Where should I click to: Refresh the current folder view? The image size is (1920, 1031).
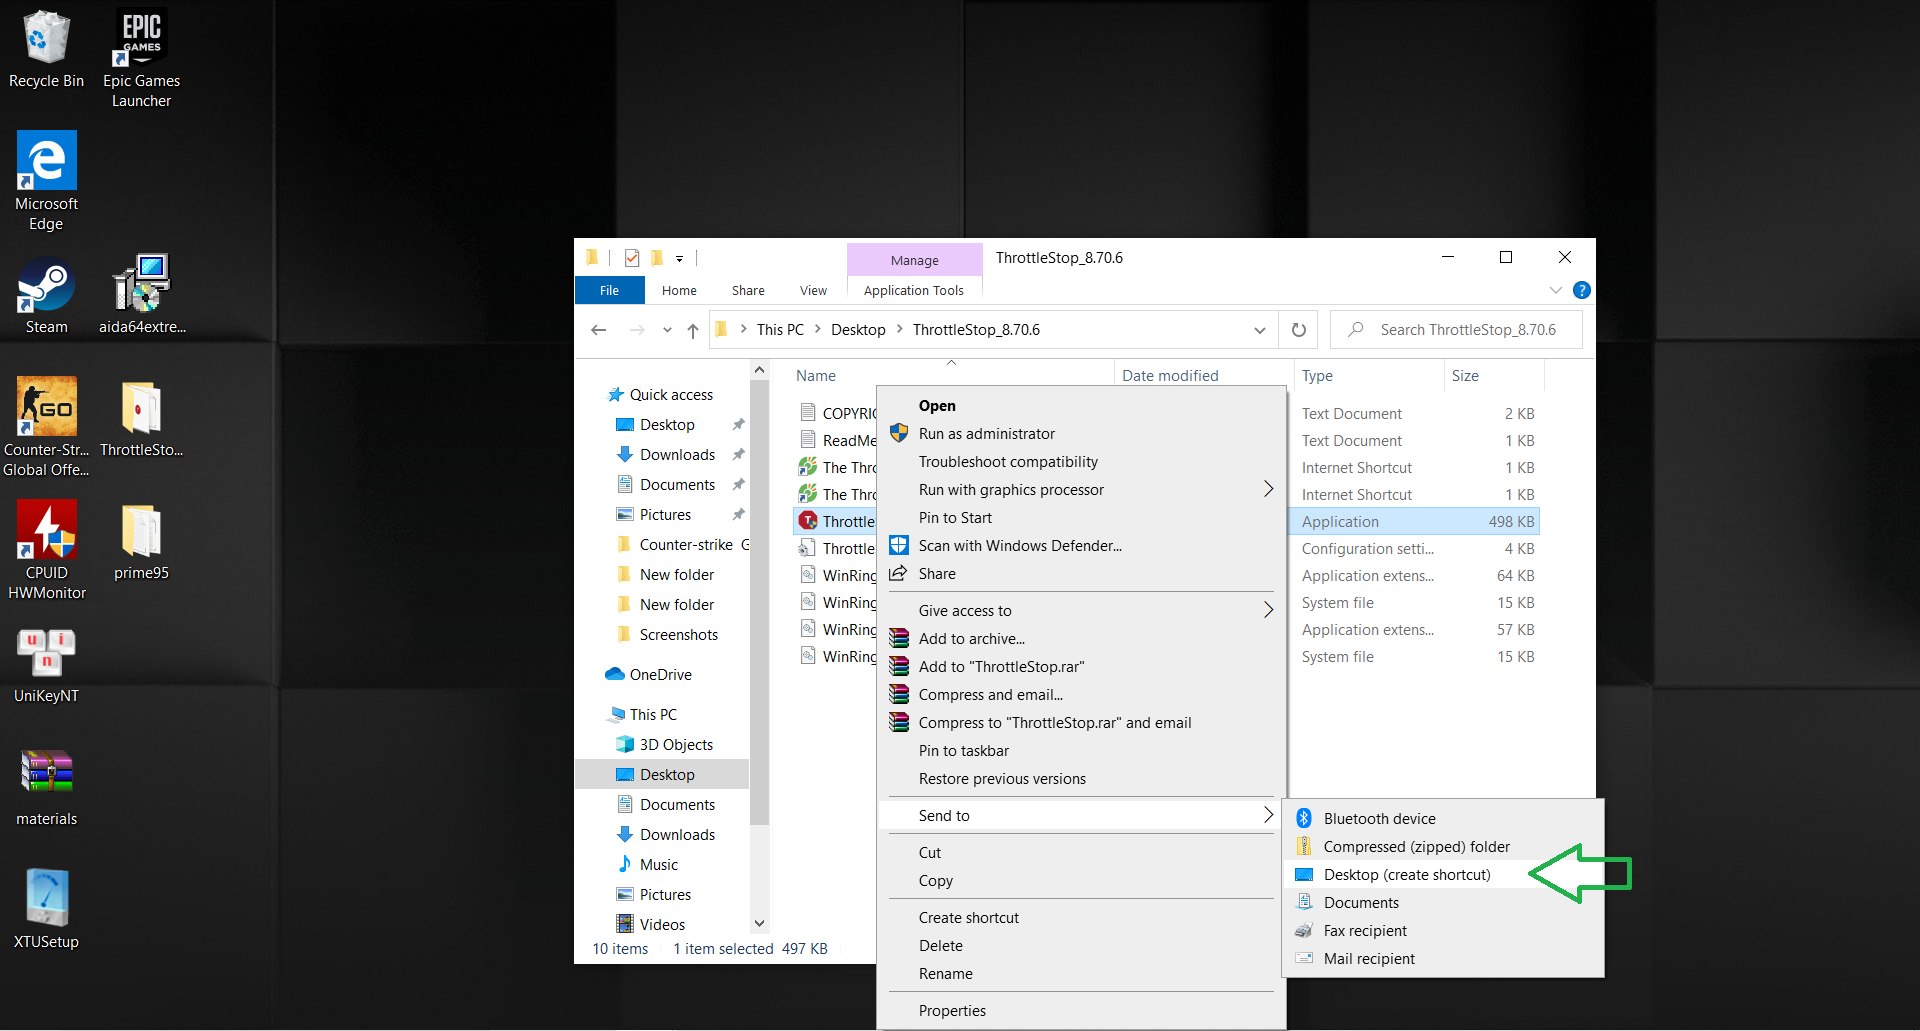tap(1298, 330)
